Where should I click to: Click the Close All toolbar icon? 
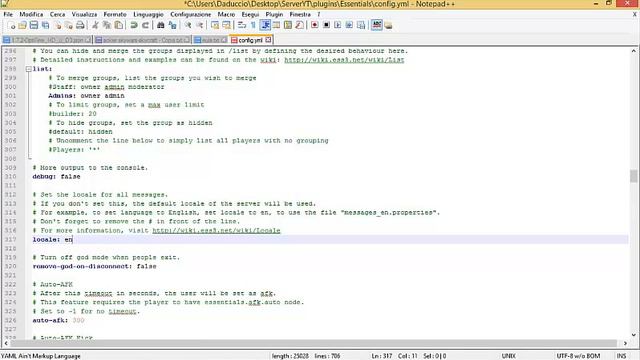click(69, 25)
